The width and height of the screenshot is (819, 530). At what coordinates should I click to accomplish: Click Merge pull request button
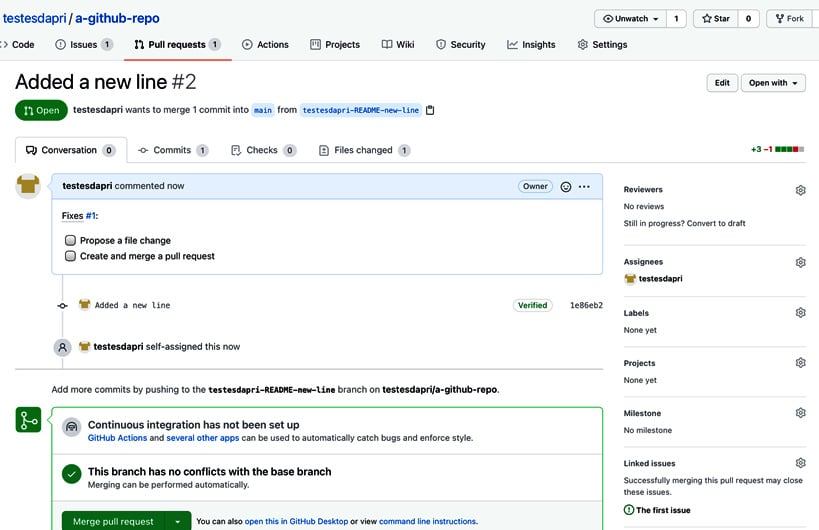(x=113, y=521)
